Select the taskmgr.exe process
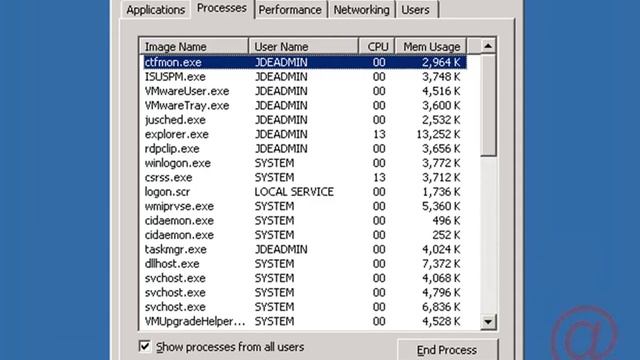 click(304, 249)
